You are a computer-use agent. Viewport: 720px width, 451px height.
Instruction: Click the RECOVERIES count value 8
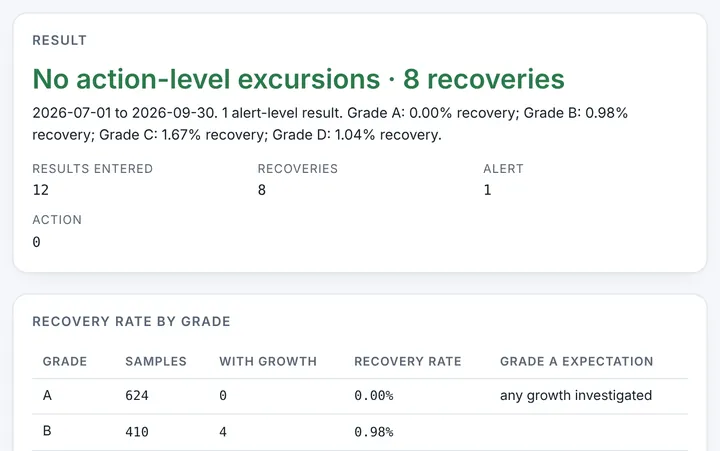coord(262,190)
